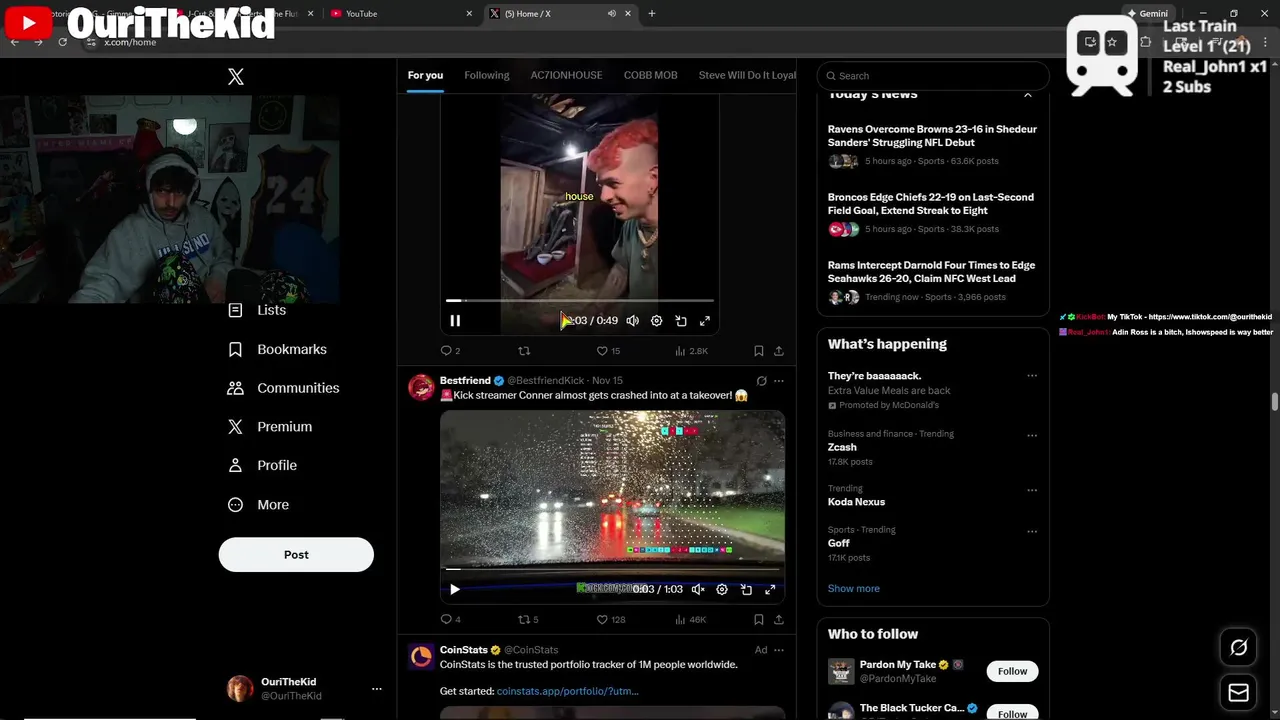Open options for Goff trend
The width and height of the screenshot is (1280, 720).
pos(1032,532)
